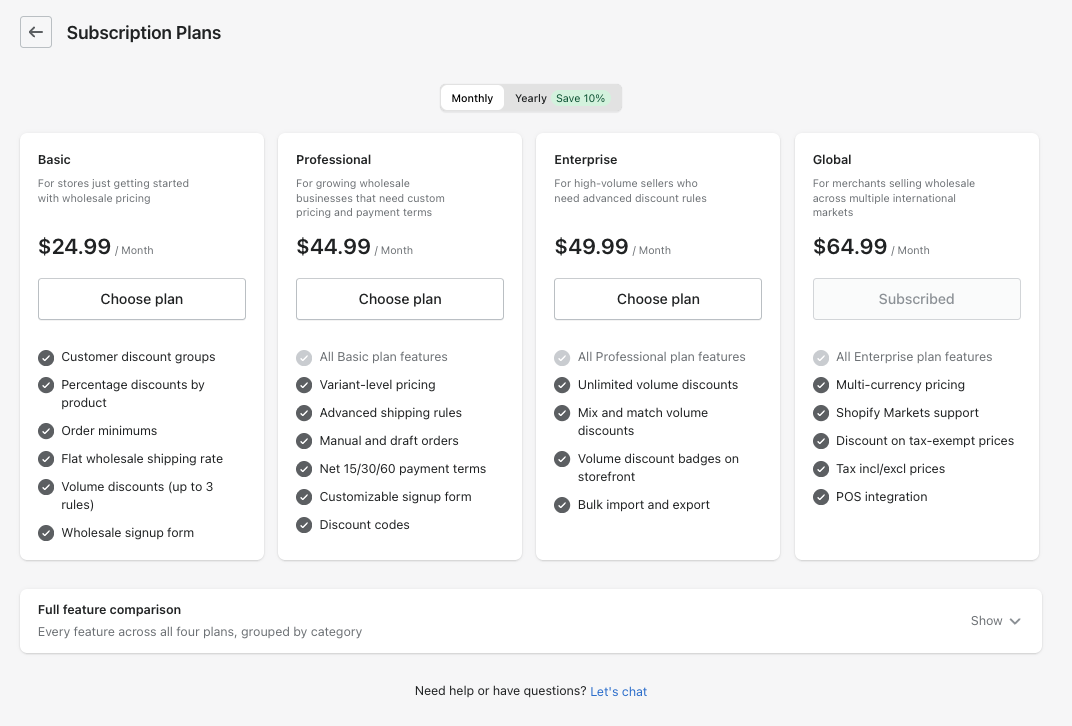Click the 'POS integration' feature text
The image size is (1072, 726).
pyautogui.click(x=881, y=497)
